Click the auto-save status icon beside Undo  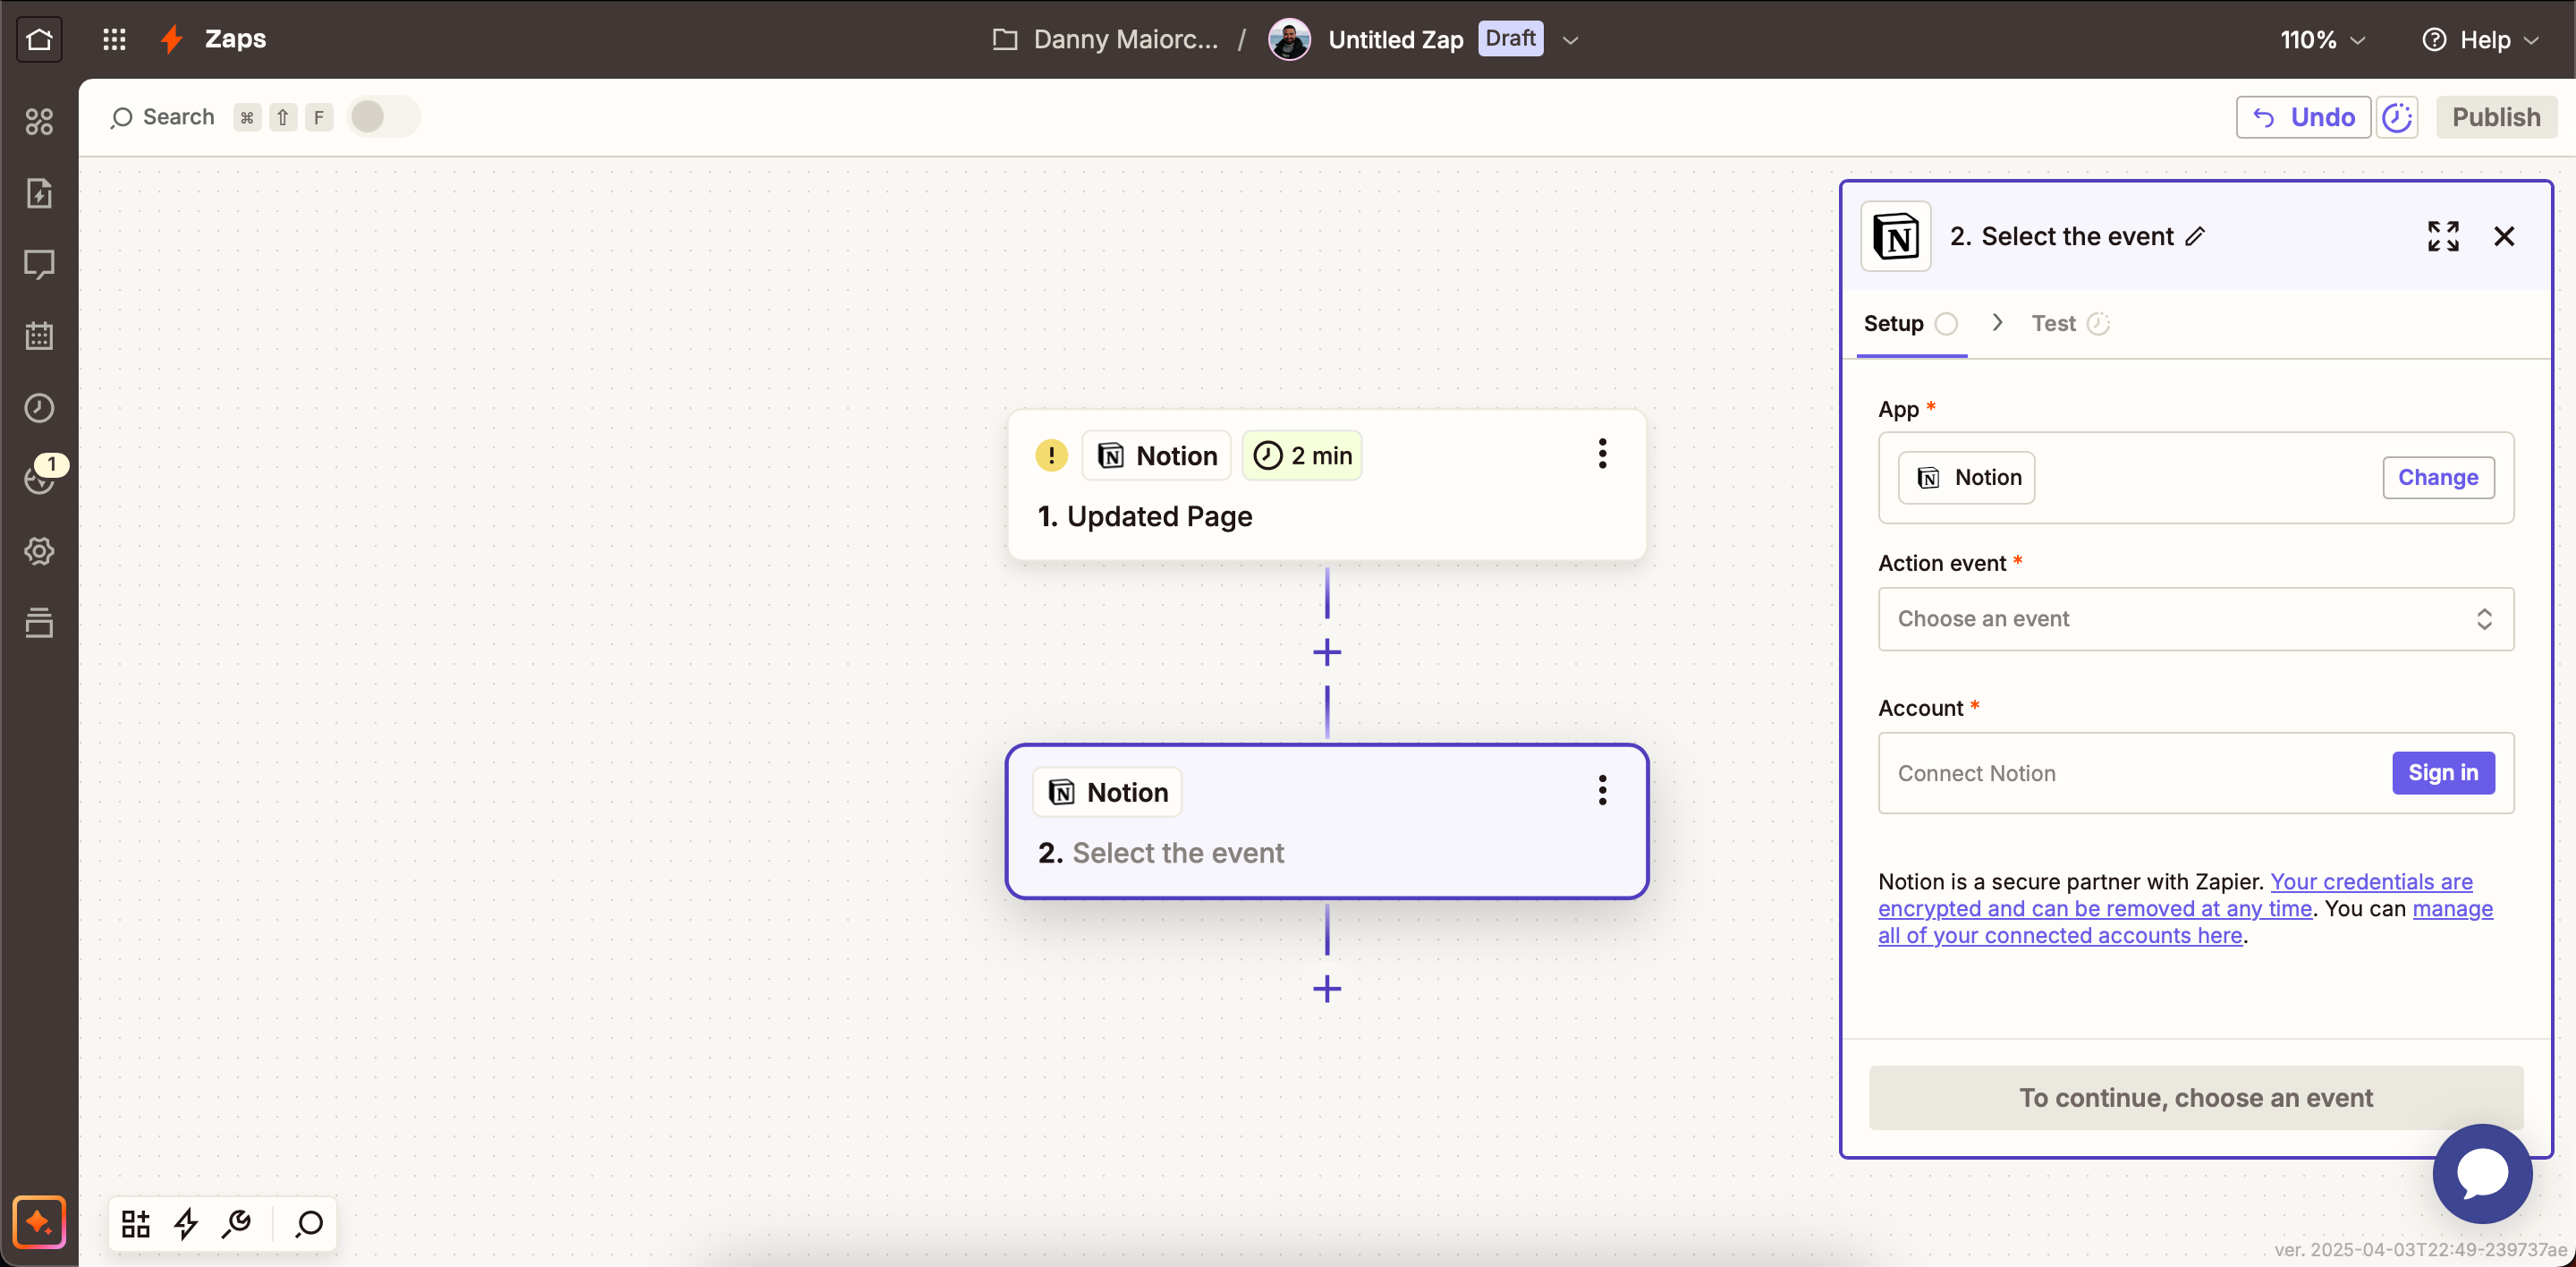pyautogui.click(x=2397, y=117)
